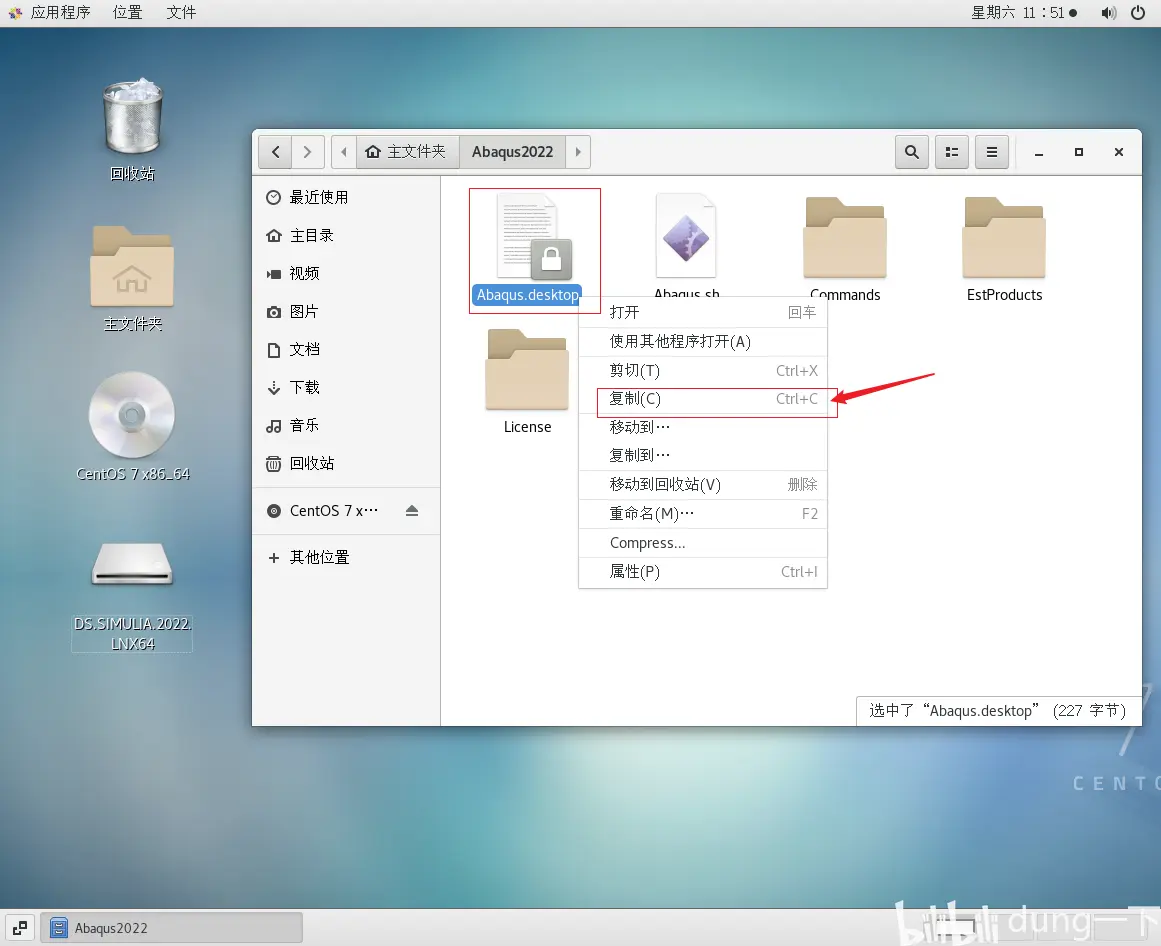Select the License folder icon
Viewport: 1161px width, 946px height.
pos(527,369)
